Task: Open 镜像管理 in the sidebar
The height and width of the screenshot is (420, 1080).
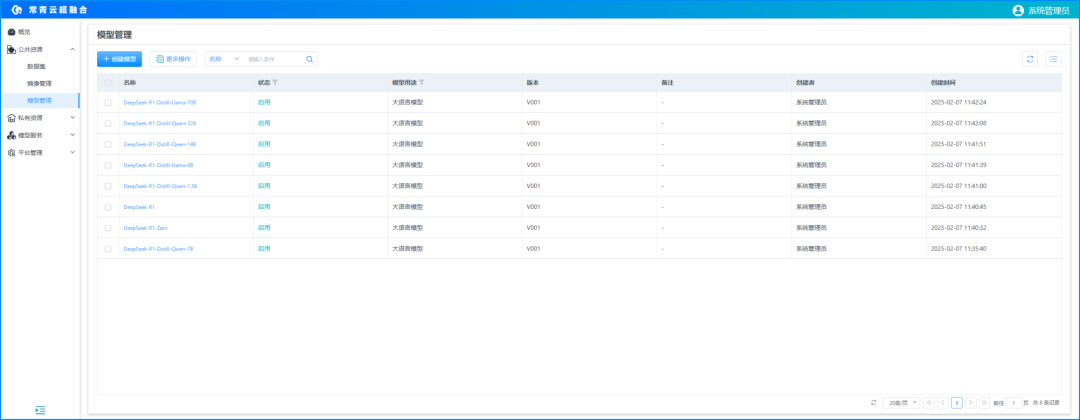Action: tap(39, 83)
